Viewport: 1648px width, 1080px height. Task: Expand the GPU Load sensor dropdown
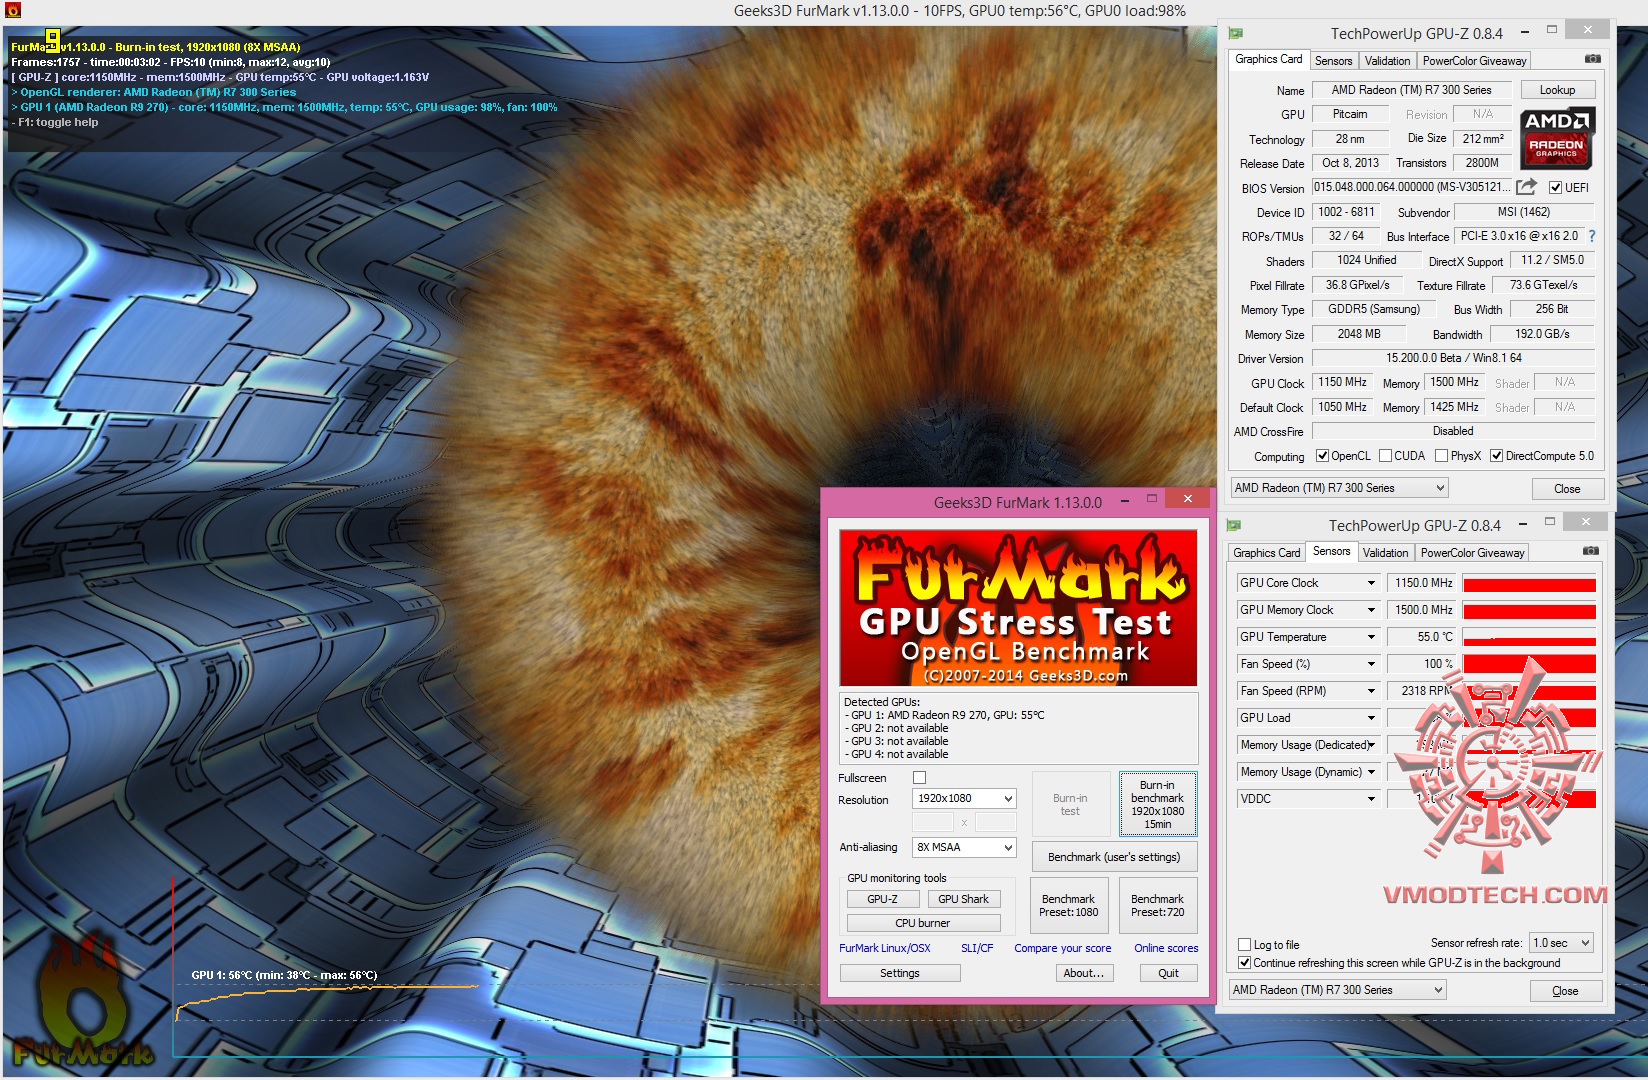tap(1371, 718)
